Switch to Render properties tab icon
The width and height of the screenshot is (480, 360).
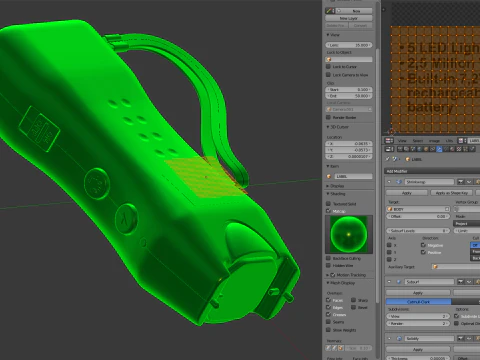[400, 149]
